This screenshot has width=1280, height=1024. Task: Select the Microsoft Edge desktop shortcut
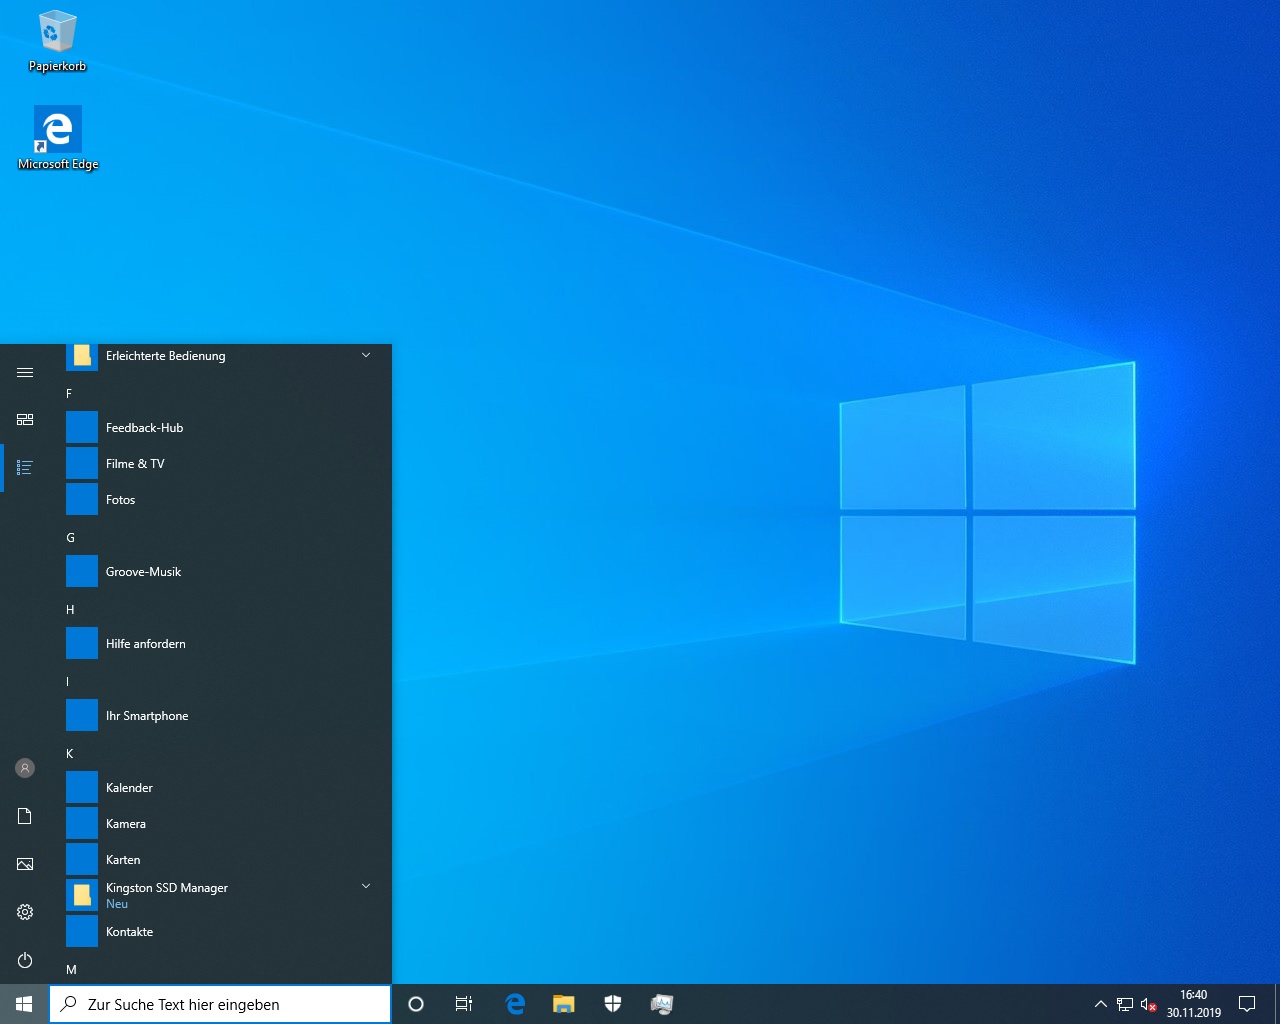58,138
